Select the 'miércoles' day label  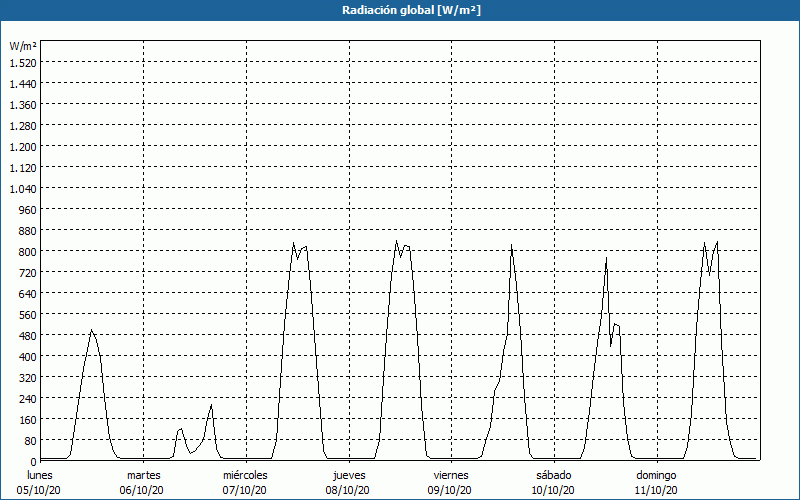point(245,475)
